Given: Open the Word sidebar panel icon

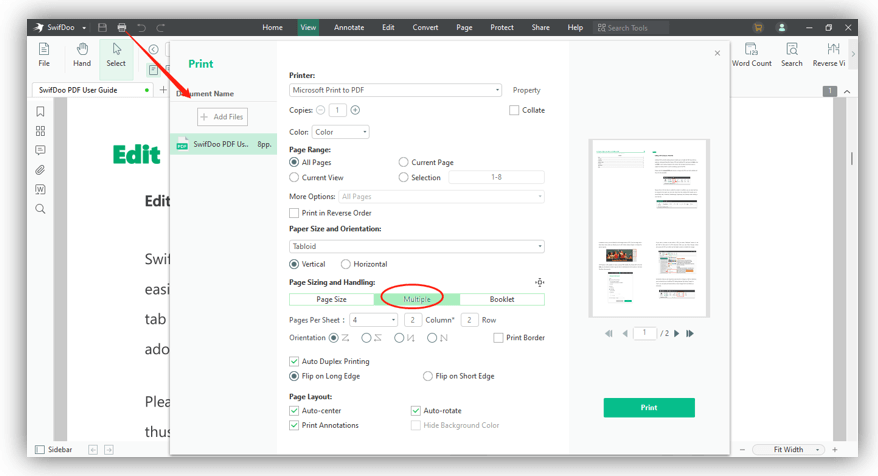Looking at the screenshot, I should click(x=40, y=189).
